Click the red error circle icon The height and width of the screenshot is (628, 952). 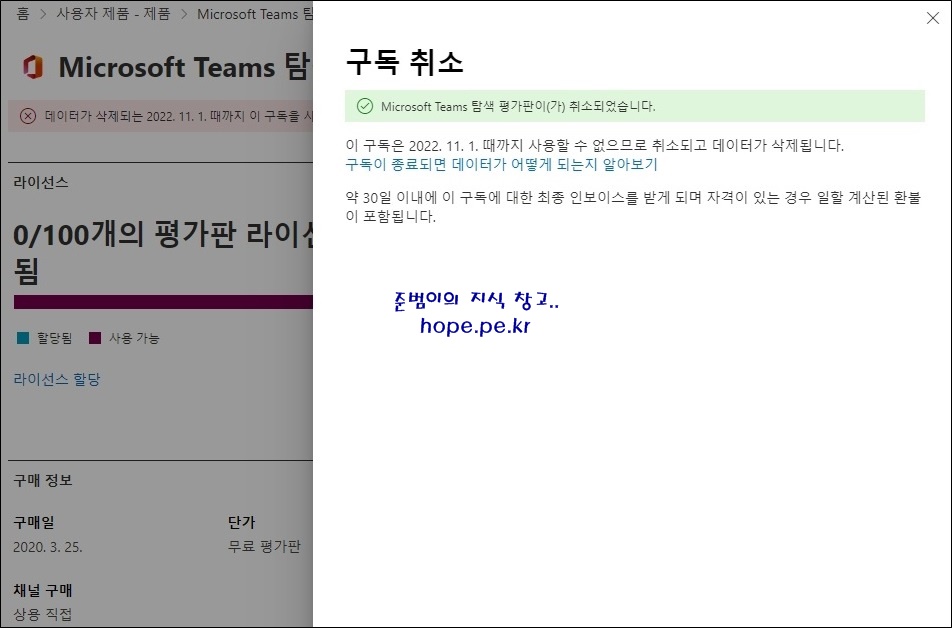tap(28, 116)
